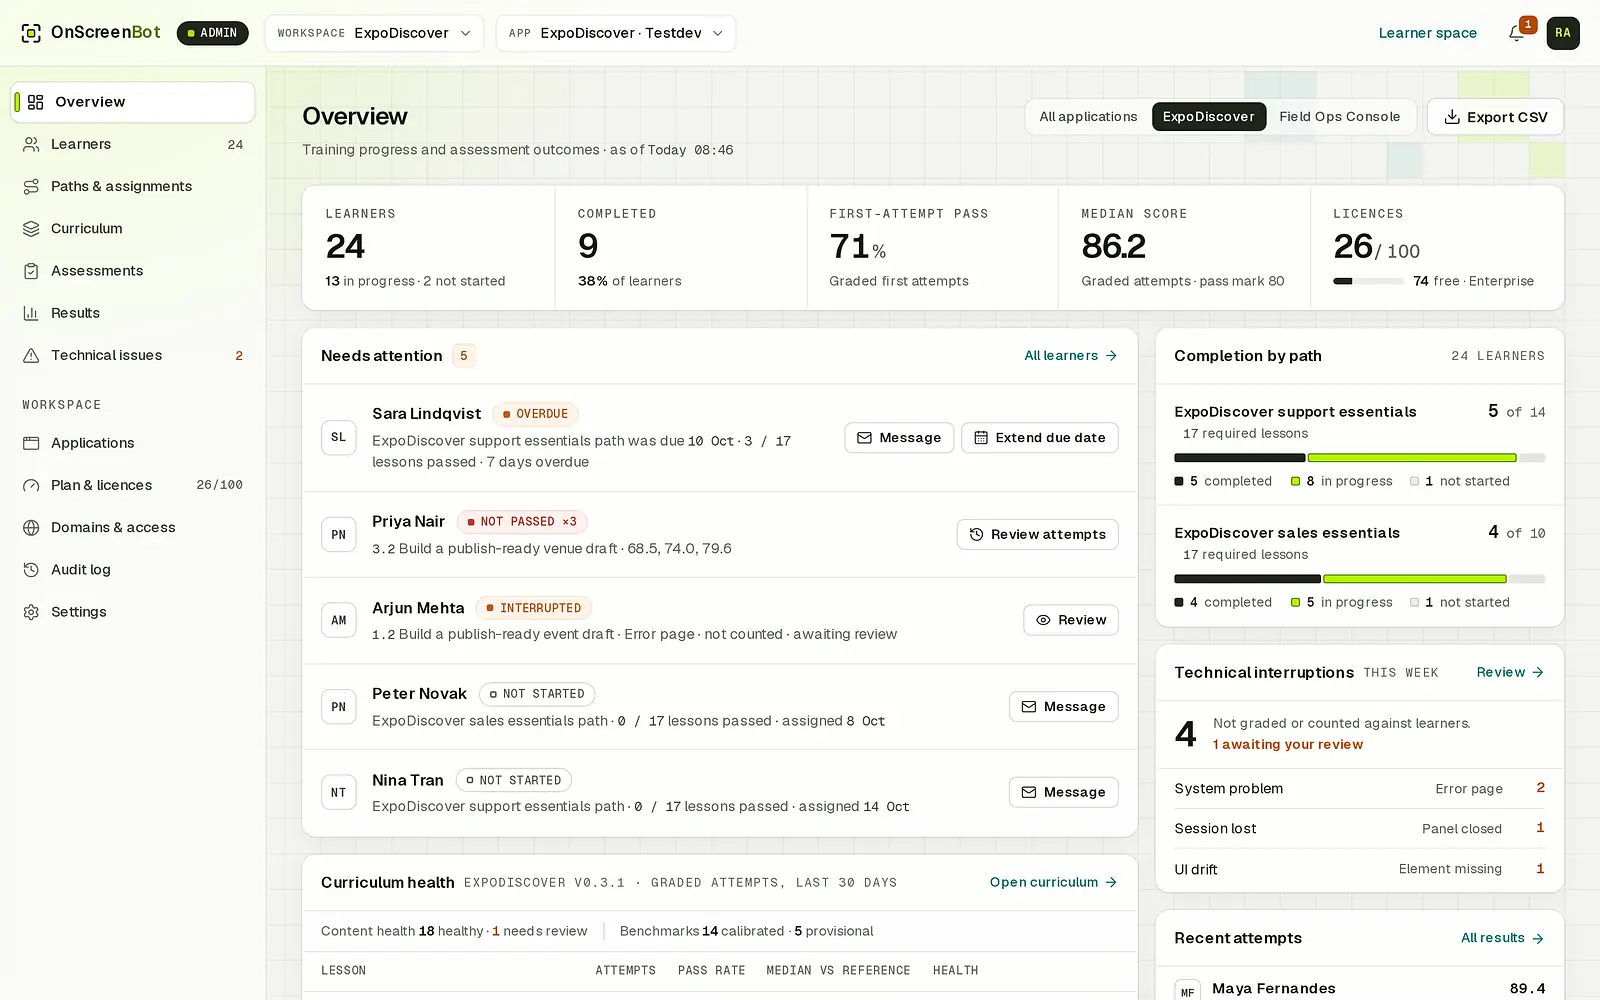Click Maya Fernandes score 89.4
Screen dimensions: 1600x1000
point(1527,988)
